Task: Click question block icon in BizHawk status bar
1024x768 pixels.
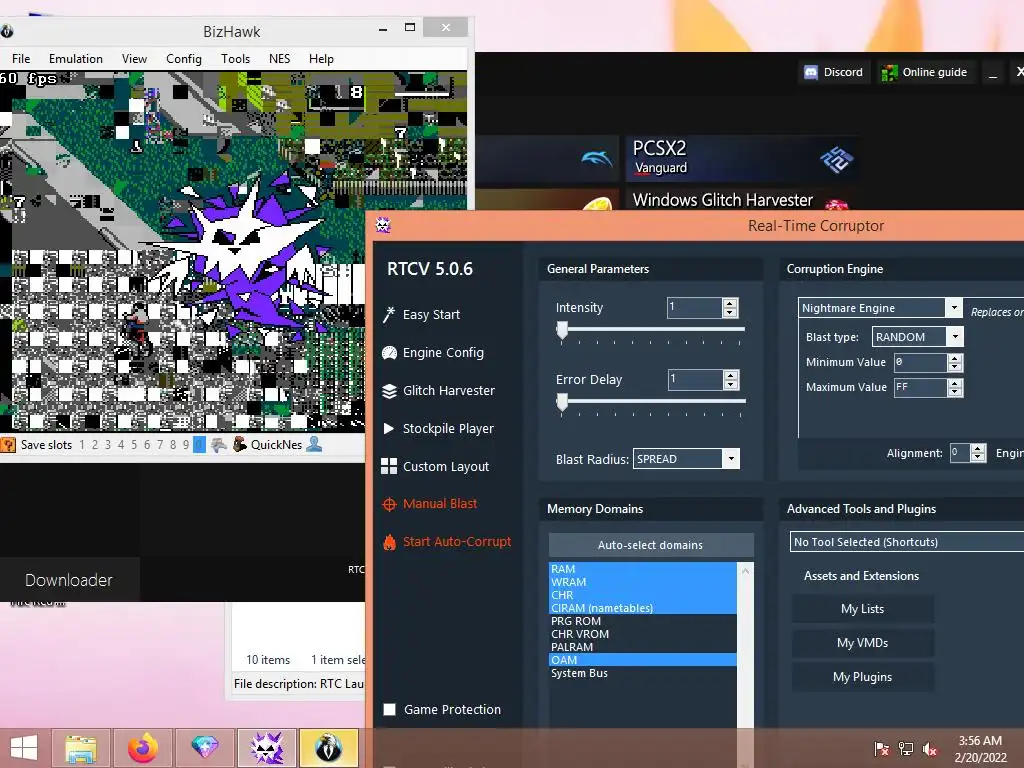Action: pyautogui.click(x=8, y=445)
